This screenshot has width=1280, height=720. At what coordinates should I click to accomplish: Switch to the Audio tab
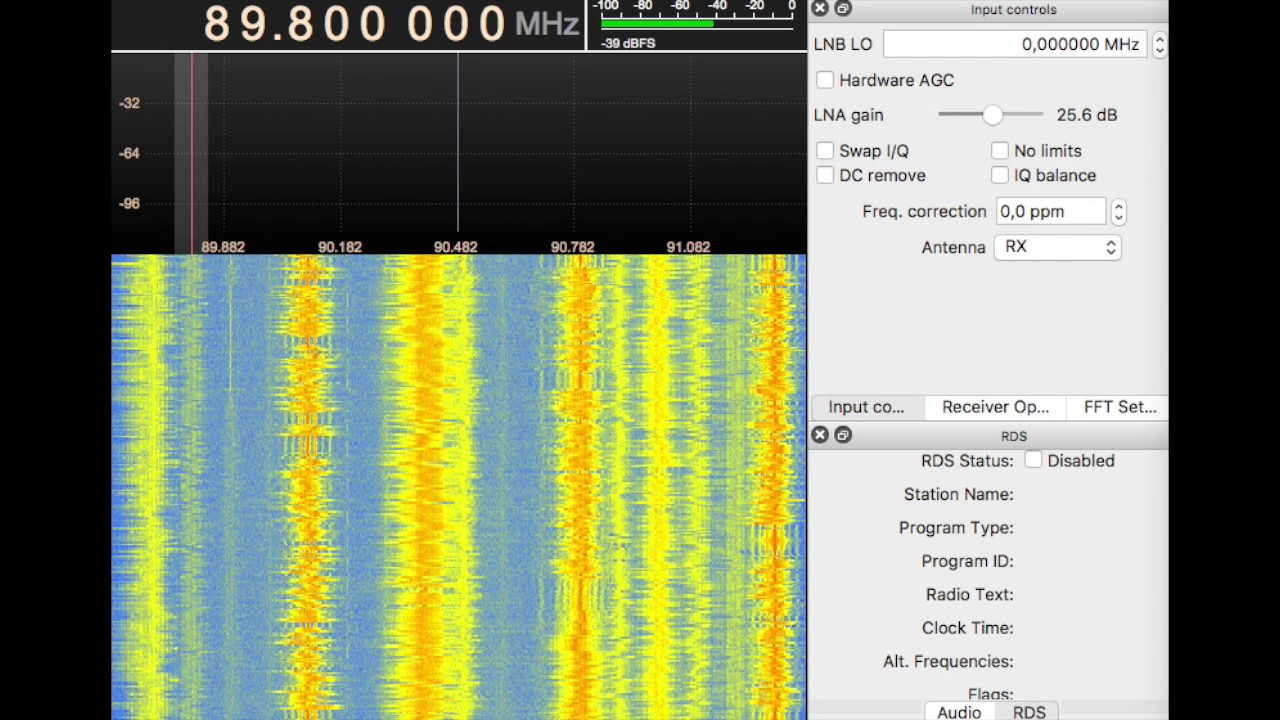point(959,712)
